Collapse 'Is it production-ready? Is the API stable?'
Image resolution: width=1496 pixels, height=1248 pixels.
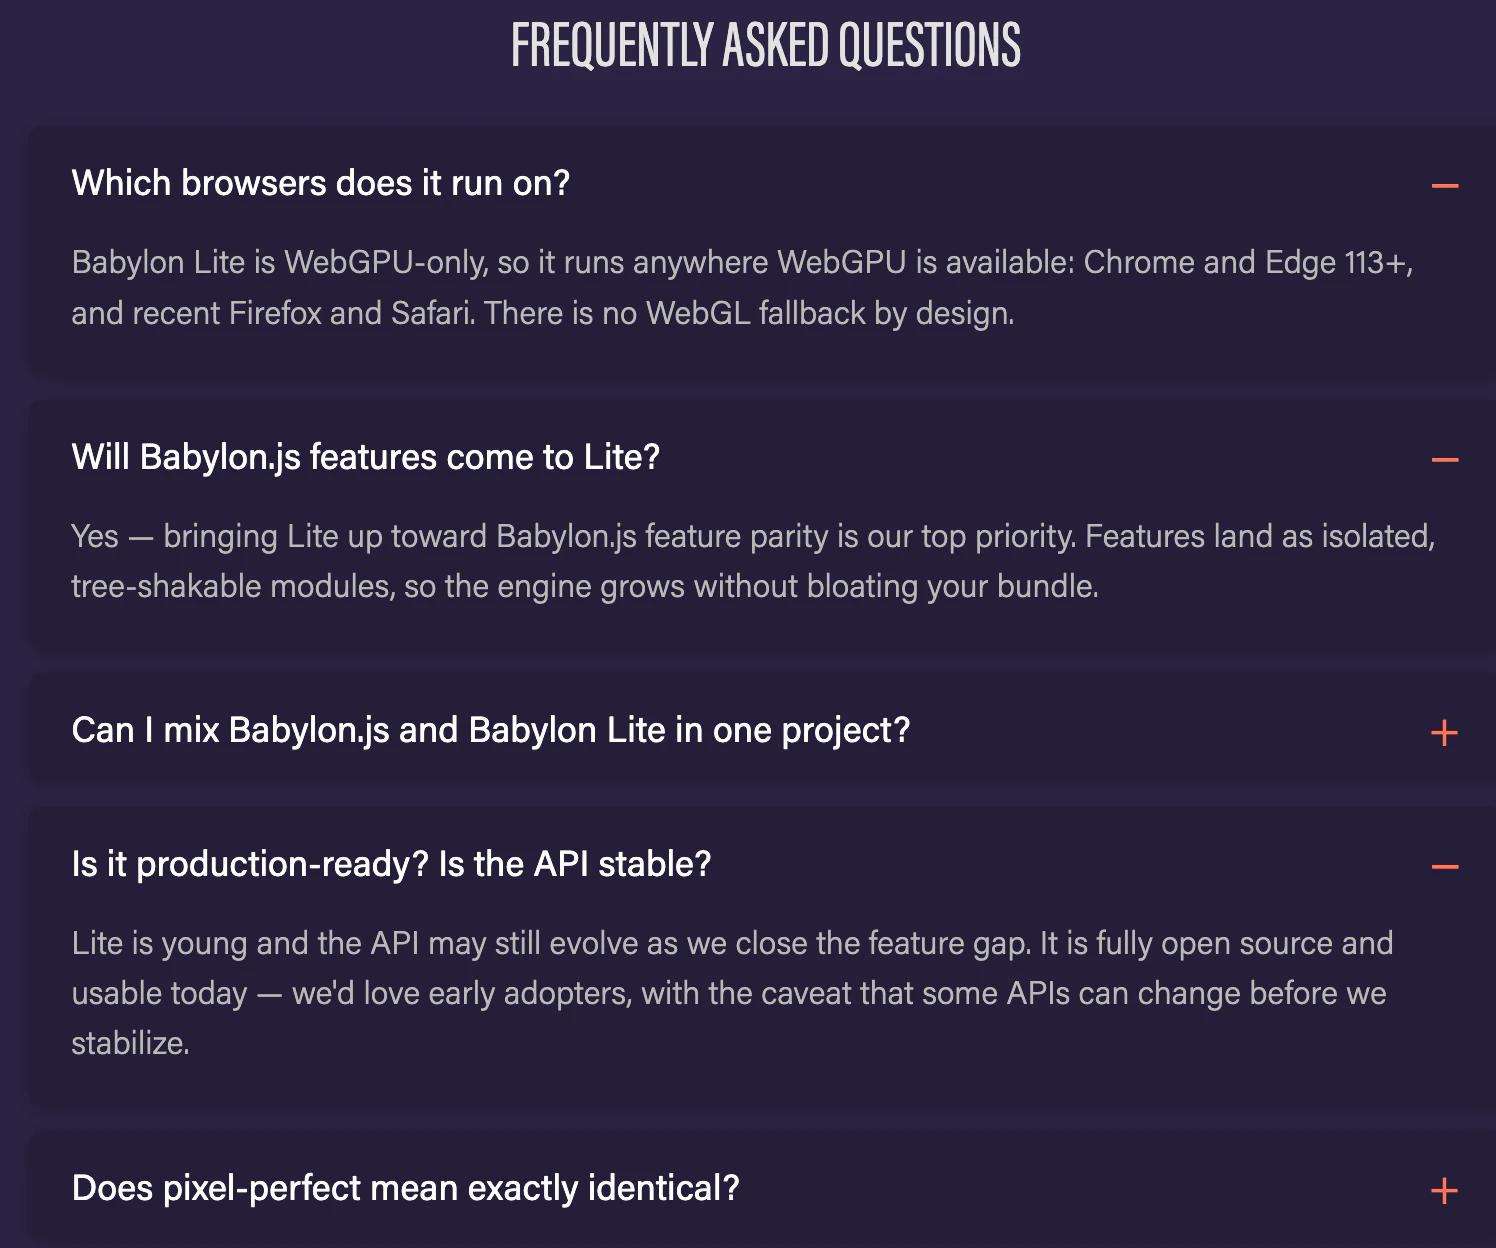(391, 864)
